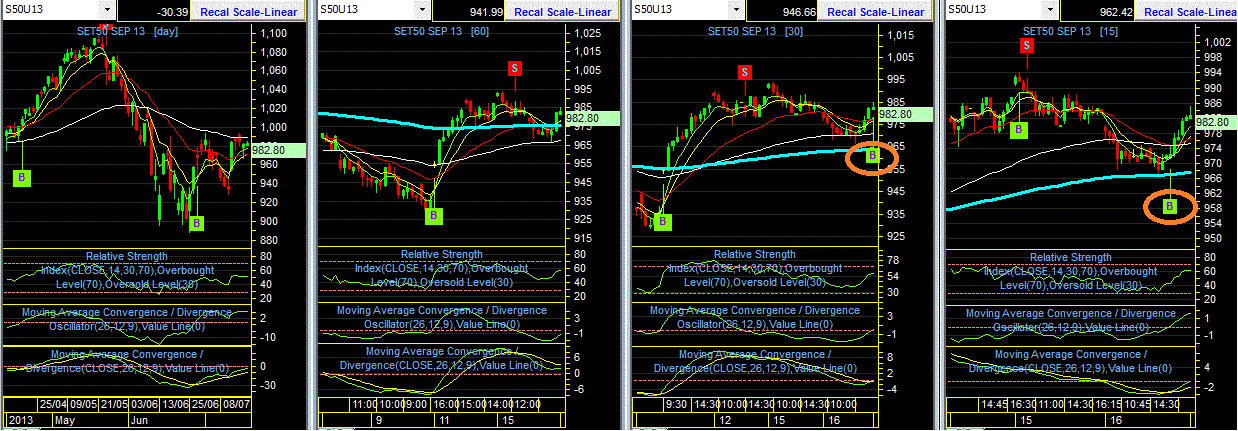Click the MACD Oscillator label on 60-minute chart

pyautogui.click(x=441, y=317)
